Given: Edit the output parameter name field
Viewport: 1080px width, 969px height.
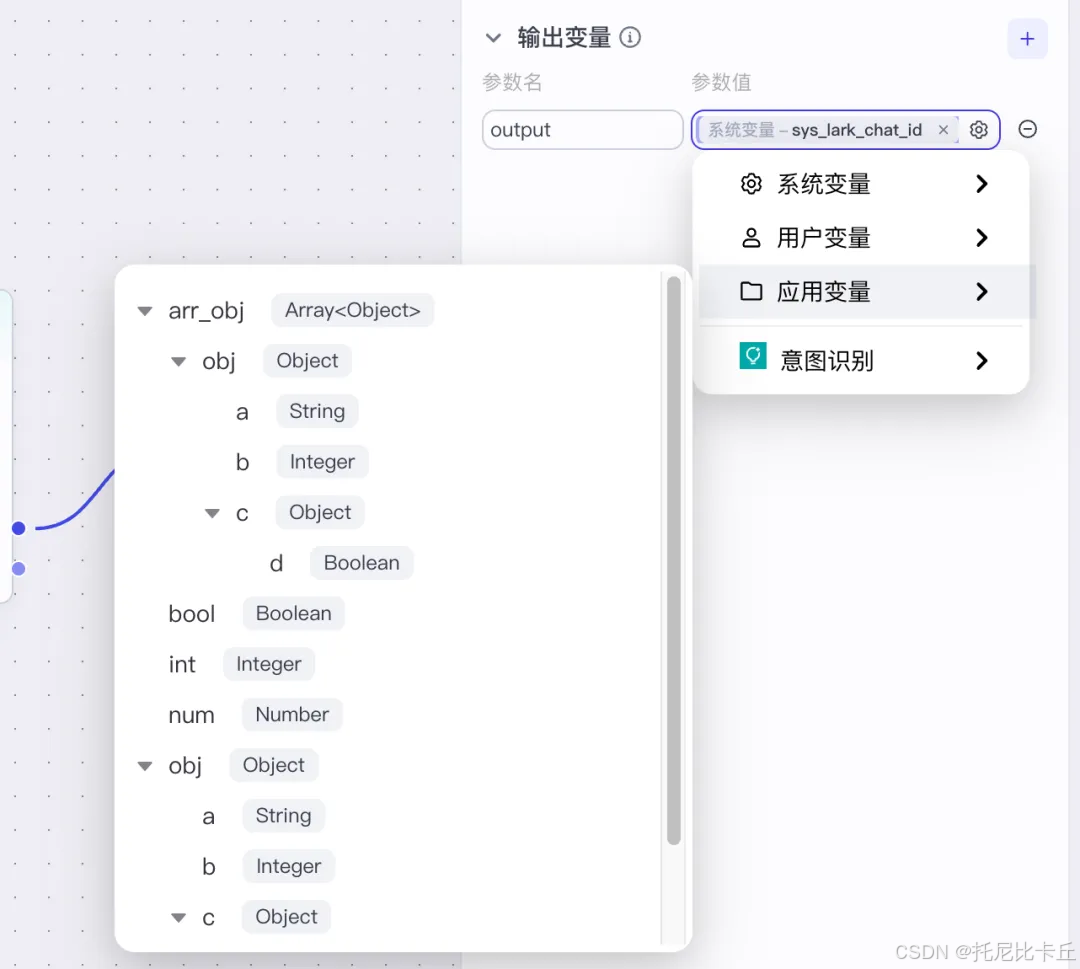Looking at the screenshot, I should coord(582,129).
